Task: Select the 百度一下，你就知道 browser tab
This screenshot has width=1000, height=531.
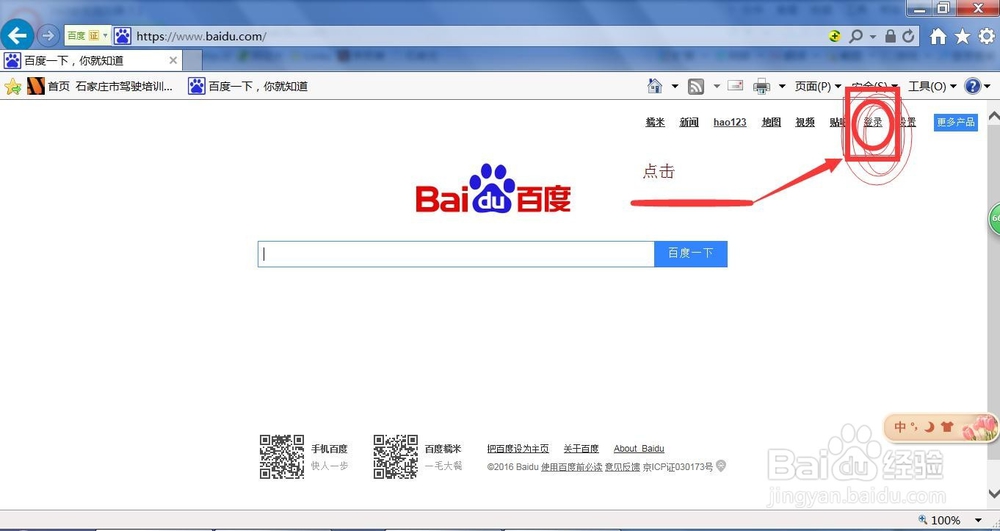Action: tap(91, 61)
